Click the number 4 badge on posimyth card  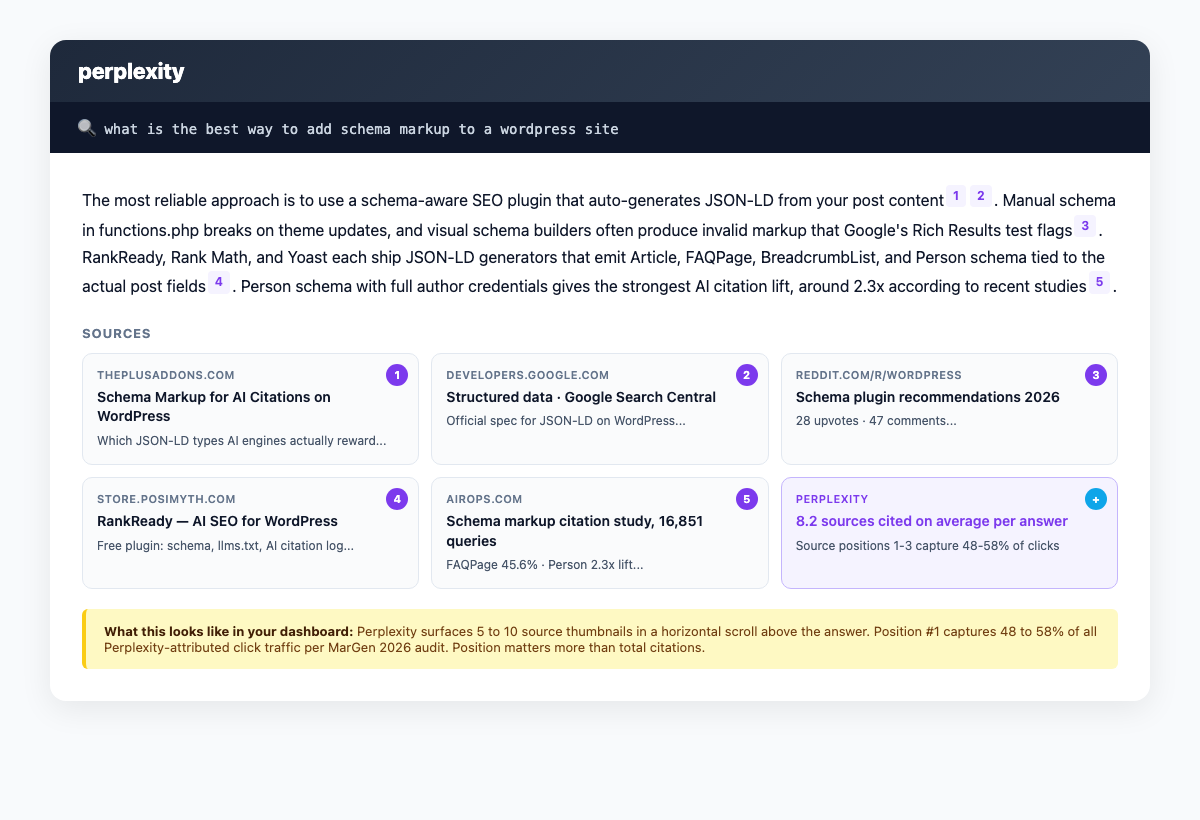coord(397,499)
